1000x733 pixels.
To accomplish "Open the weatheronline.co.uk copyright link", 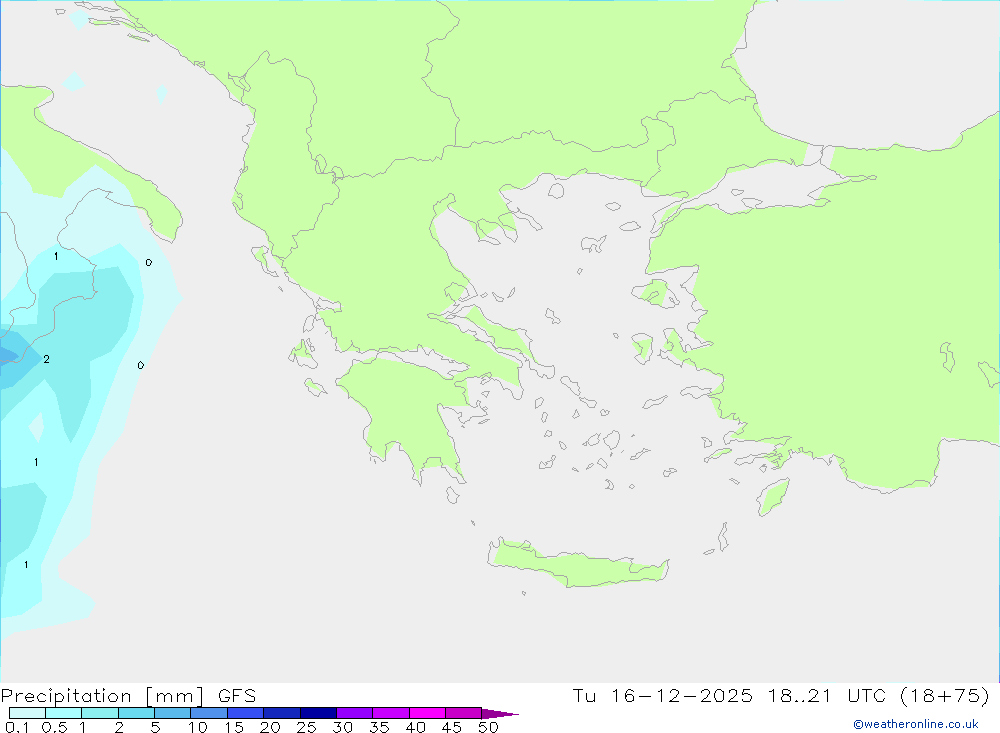I will tap(916, 724).
